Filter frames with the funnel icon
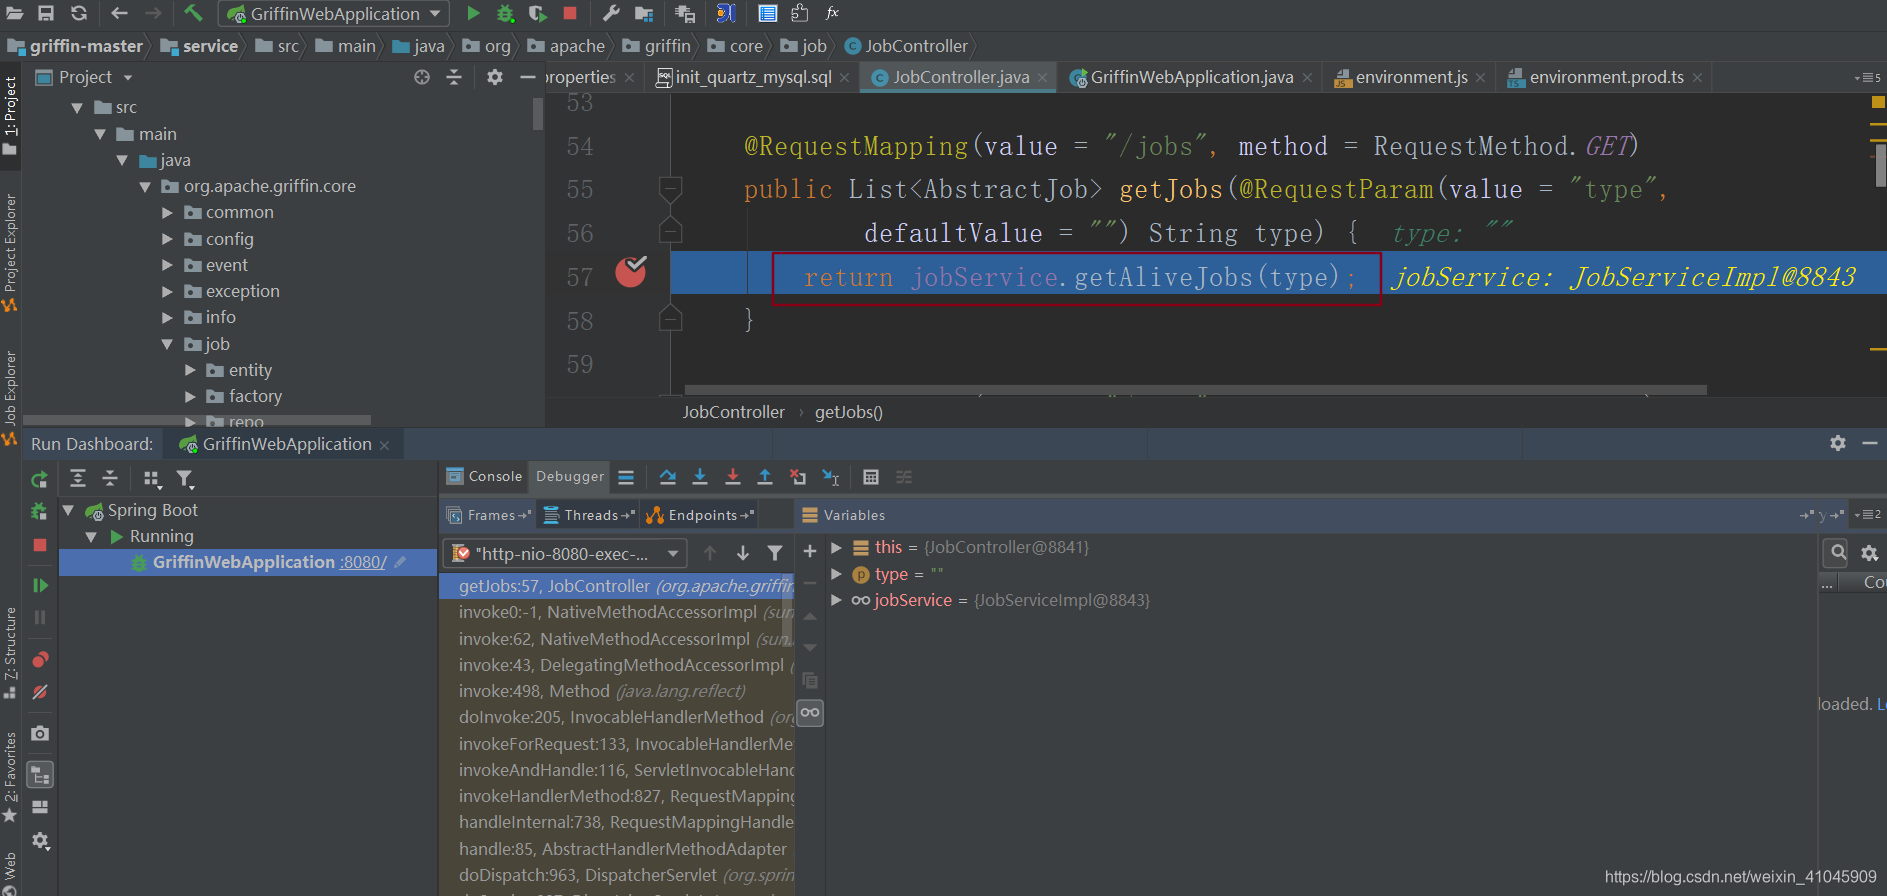The width and height of the screenshot is (1887, 896). 775,553
